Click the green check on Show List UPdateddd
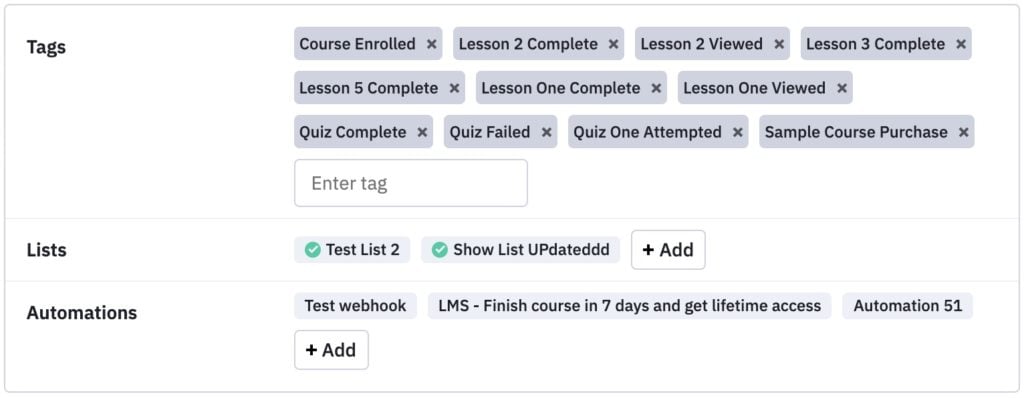 click(440, 250)
